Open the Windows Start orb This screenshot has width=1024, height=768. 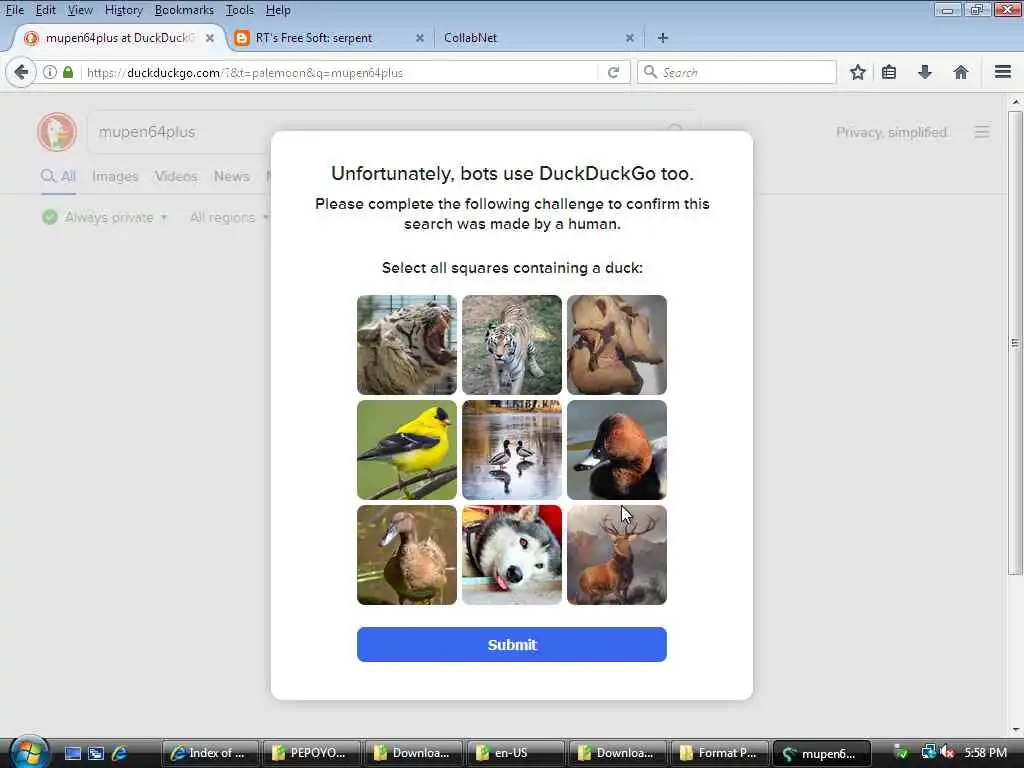(x=28, y=752)
